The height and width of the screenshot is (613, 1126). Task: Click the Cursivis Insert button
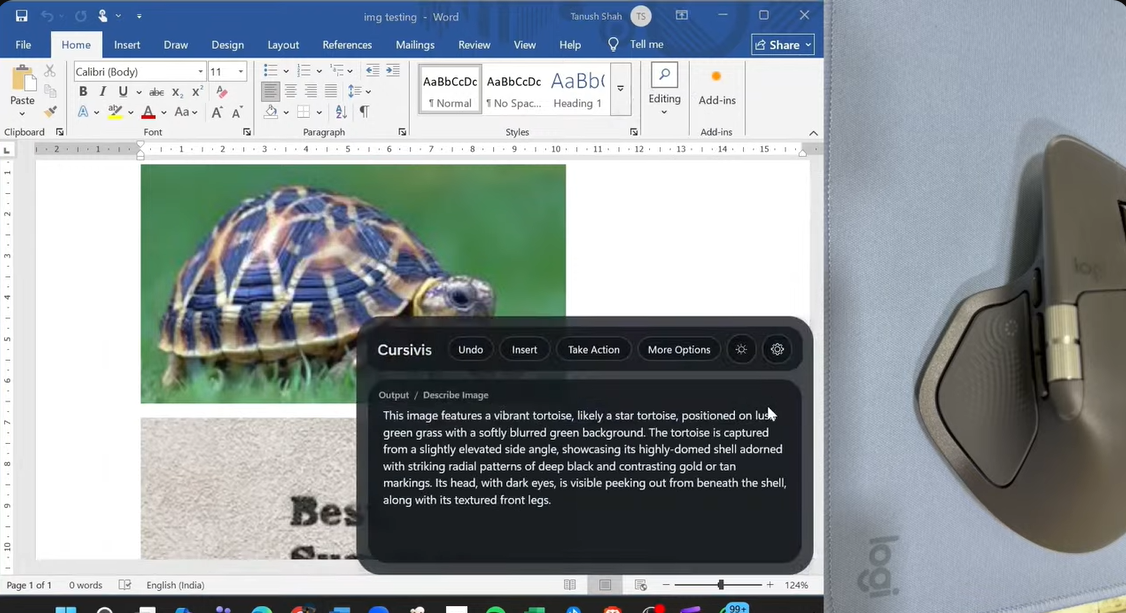pyautogui.click(x=524, y=350)
